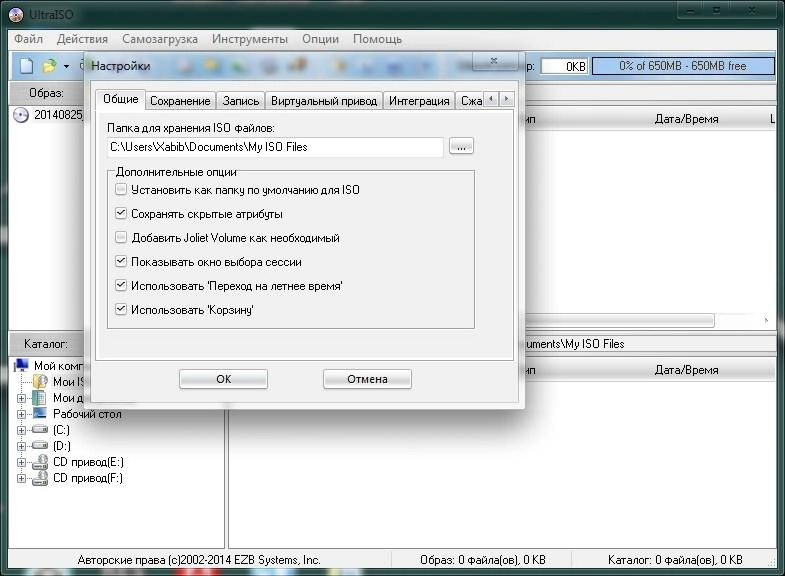Image resolution: width=785 pixels, height=576 pixels.
Task: Click the Desktop icon in catalog tree
Action: point(39,413)
